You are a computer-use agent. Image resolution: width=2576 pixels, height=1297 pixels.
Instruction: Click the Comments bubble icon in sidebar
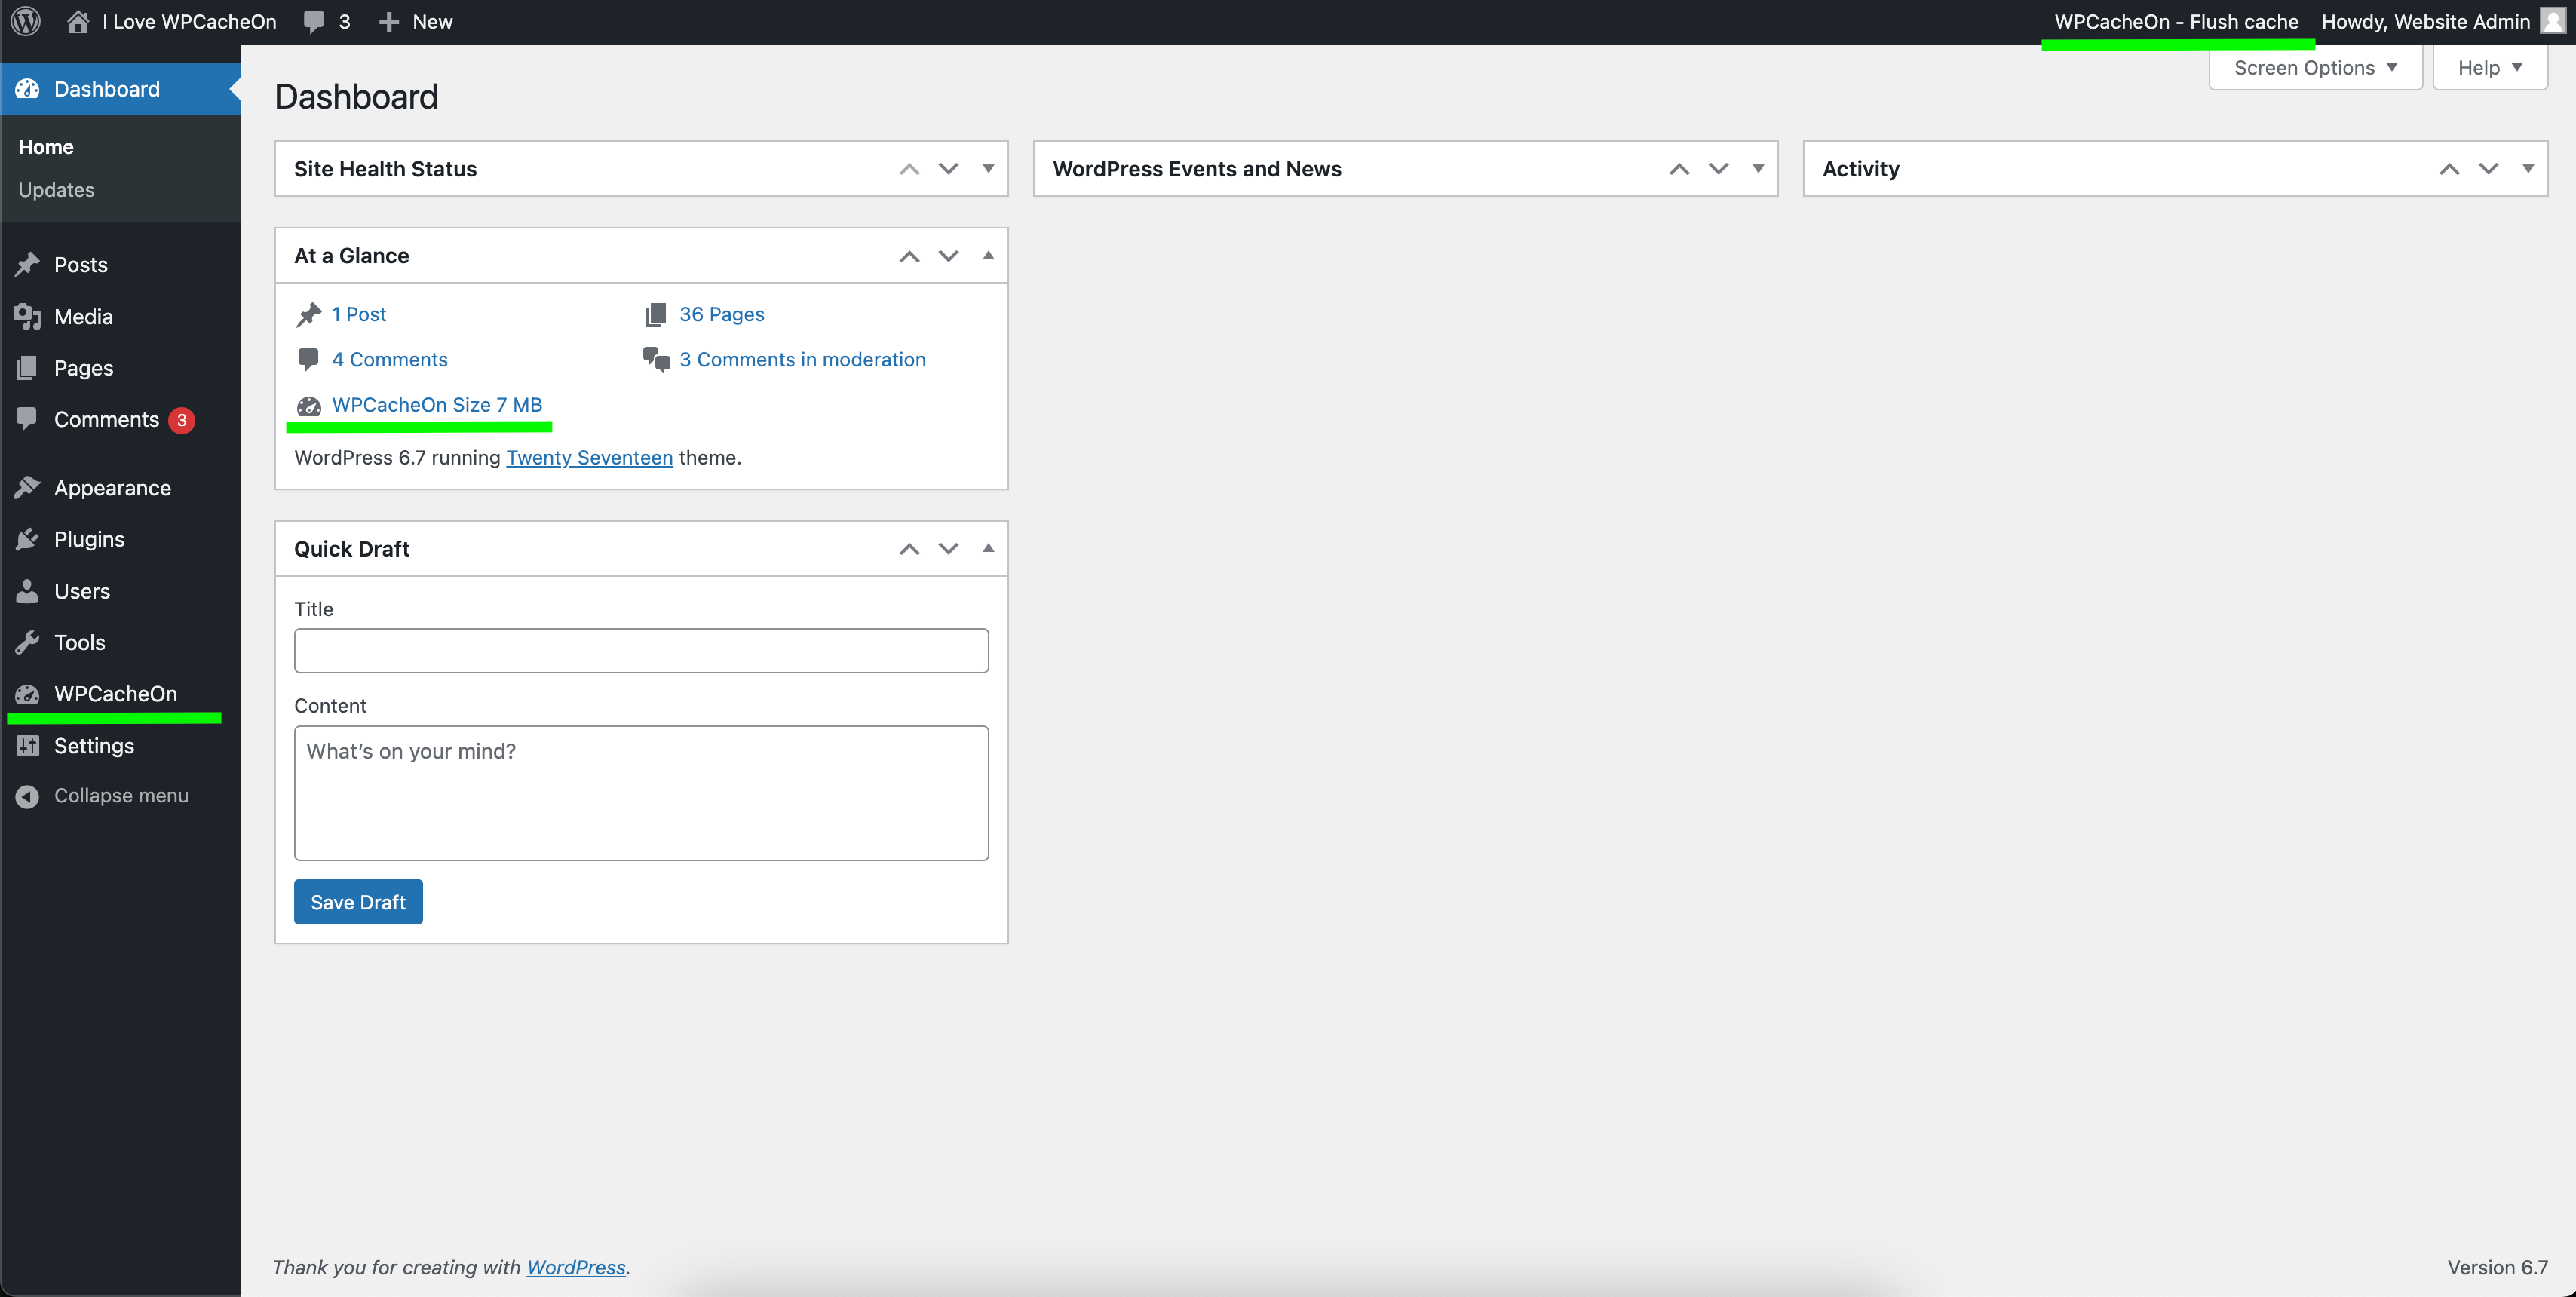click(27, 419)
